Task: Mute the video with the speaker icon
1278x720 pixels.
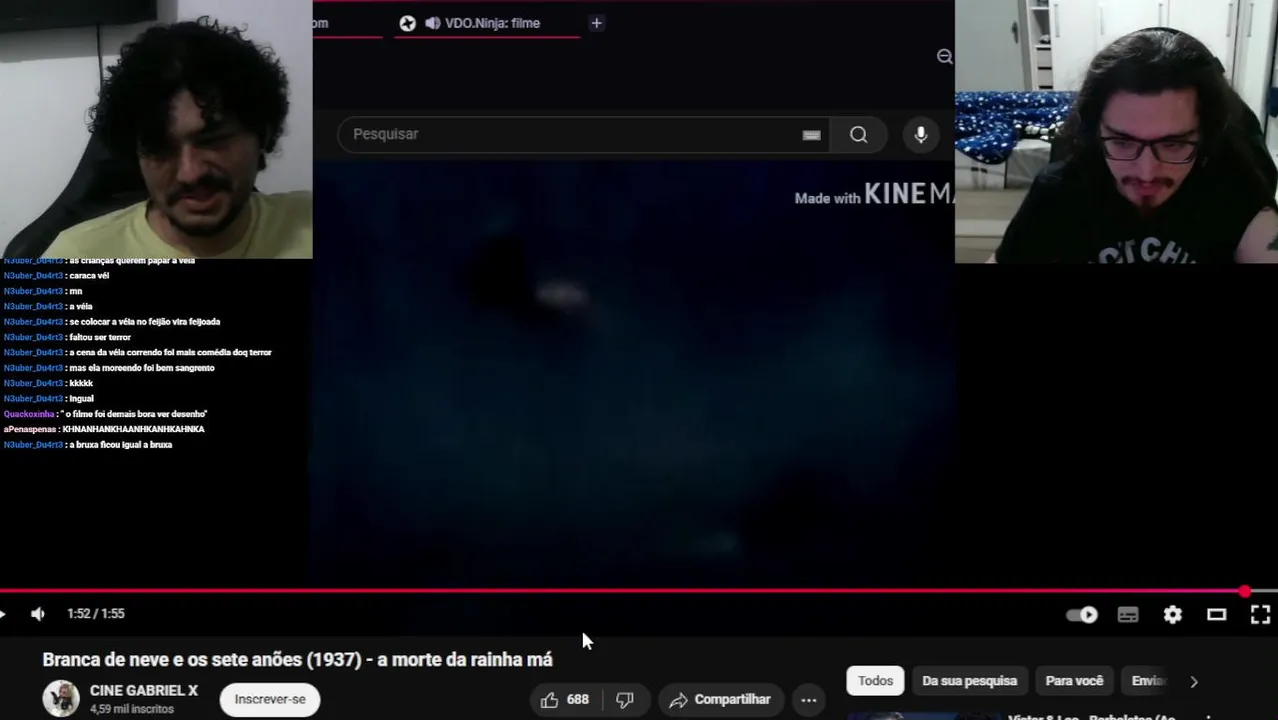Action: click(38, 614)
